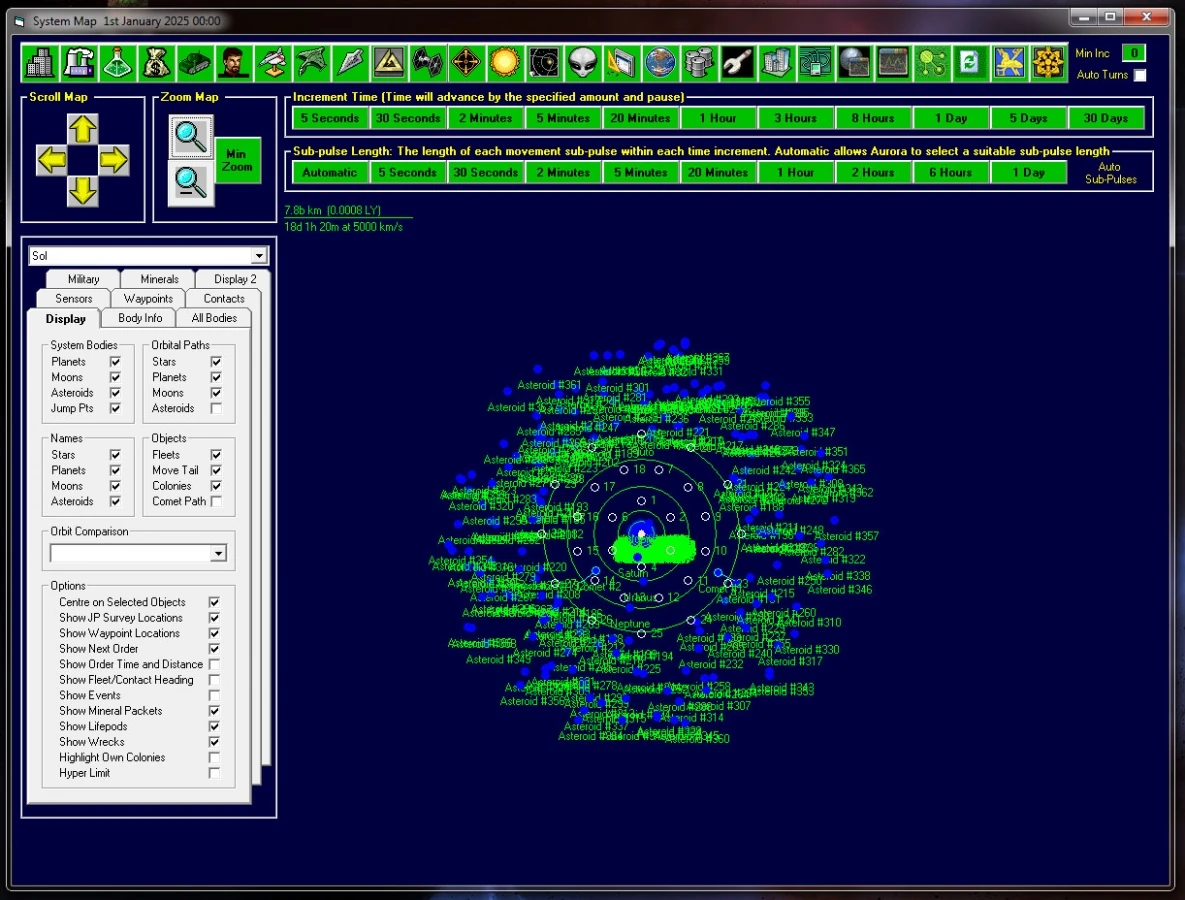The image size is (1185, 900).
Task: Click the gold medal star icon
Action: pos(1048,63)
